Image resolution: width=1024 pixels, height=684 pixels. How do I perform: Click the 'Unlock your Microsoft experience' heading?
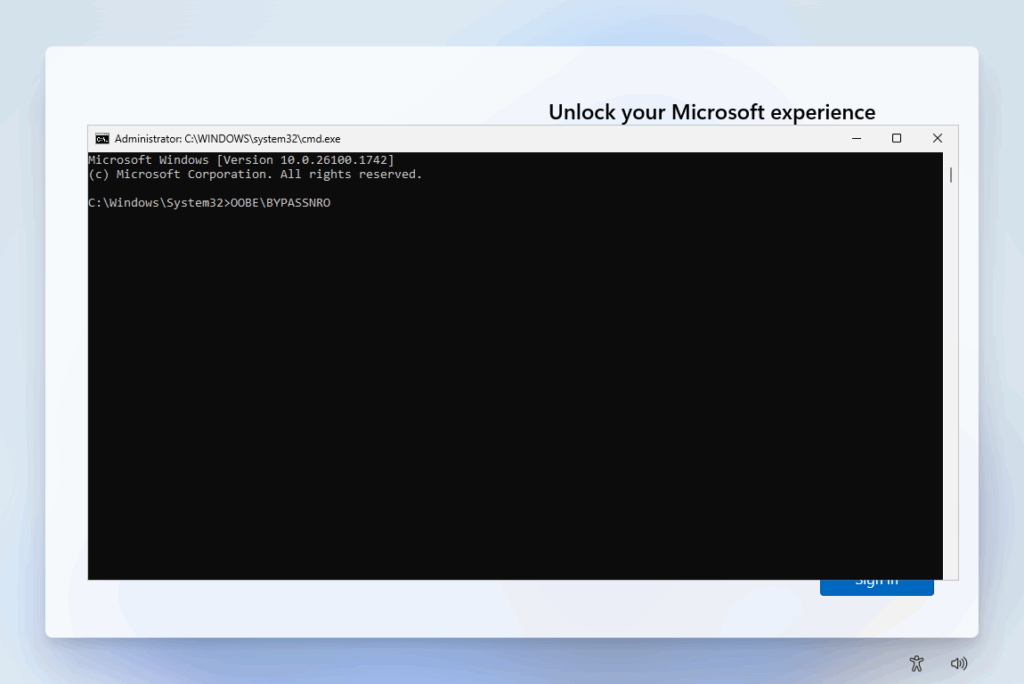pyautogui.click(x=712, y=112)
